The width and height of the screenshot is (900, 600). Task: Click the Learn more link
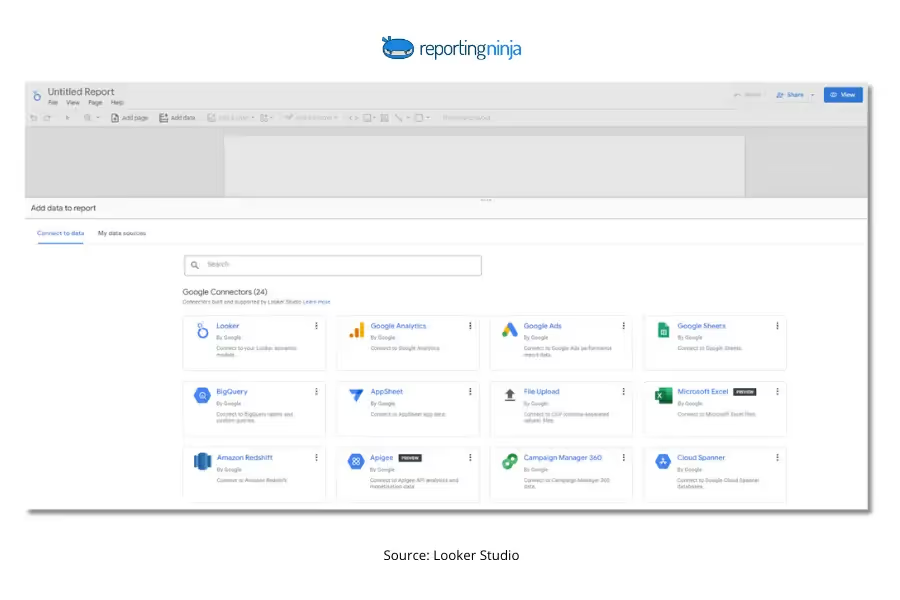pyautogui.click(x=316, y=301)
